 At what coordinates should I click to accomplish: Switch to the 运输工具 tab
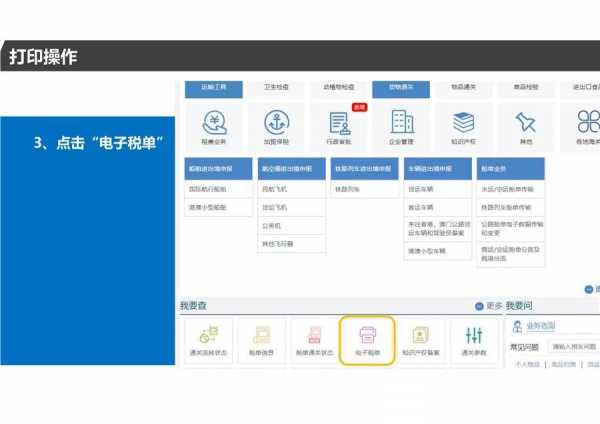pos(214,88)
